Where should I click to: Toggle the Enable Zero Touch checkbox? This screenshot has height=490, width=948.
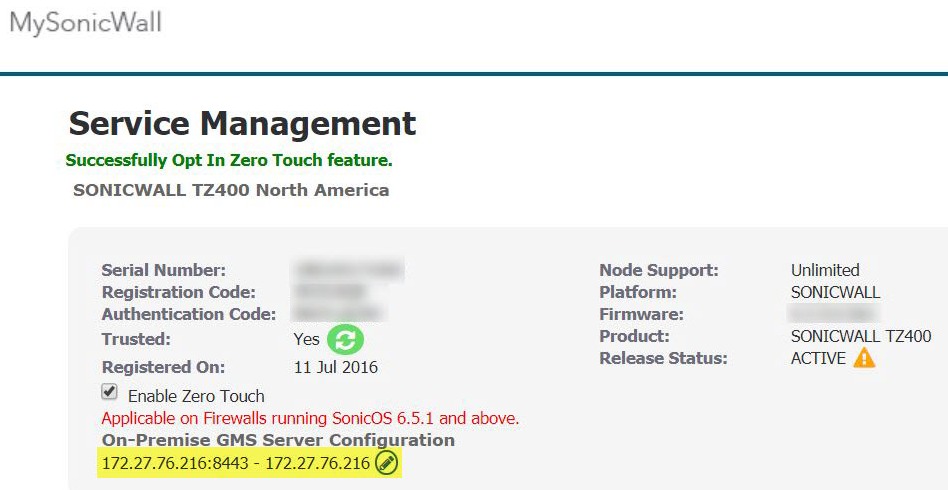pos(110,393)
